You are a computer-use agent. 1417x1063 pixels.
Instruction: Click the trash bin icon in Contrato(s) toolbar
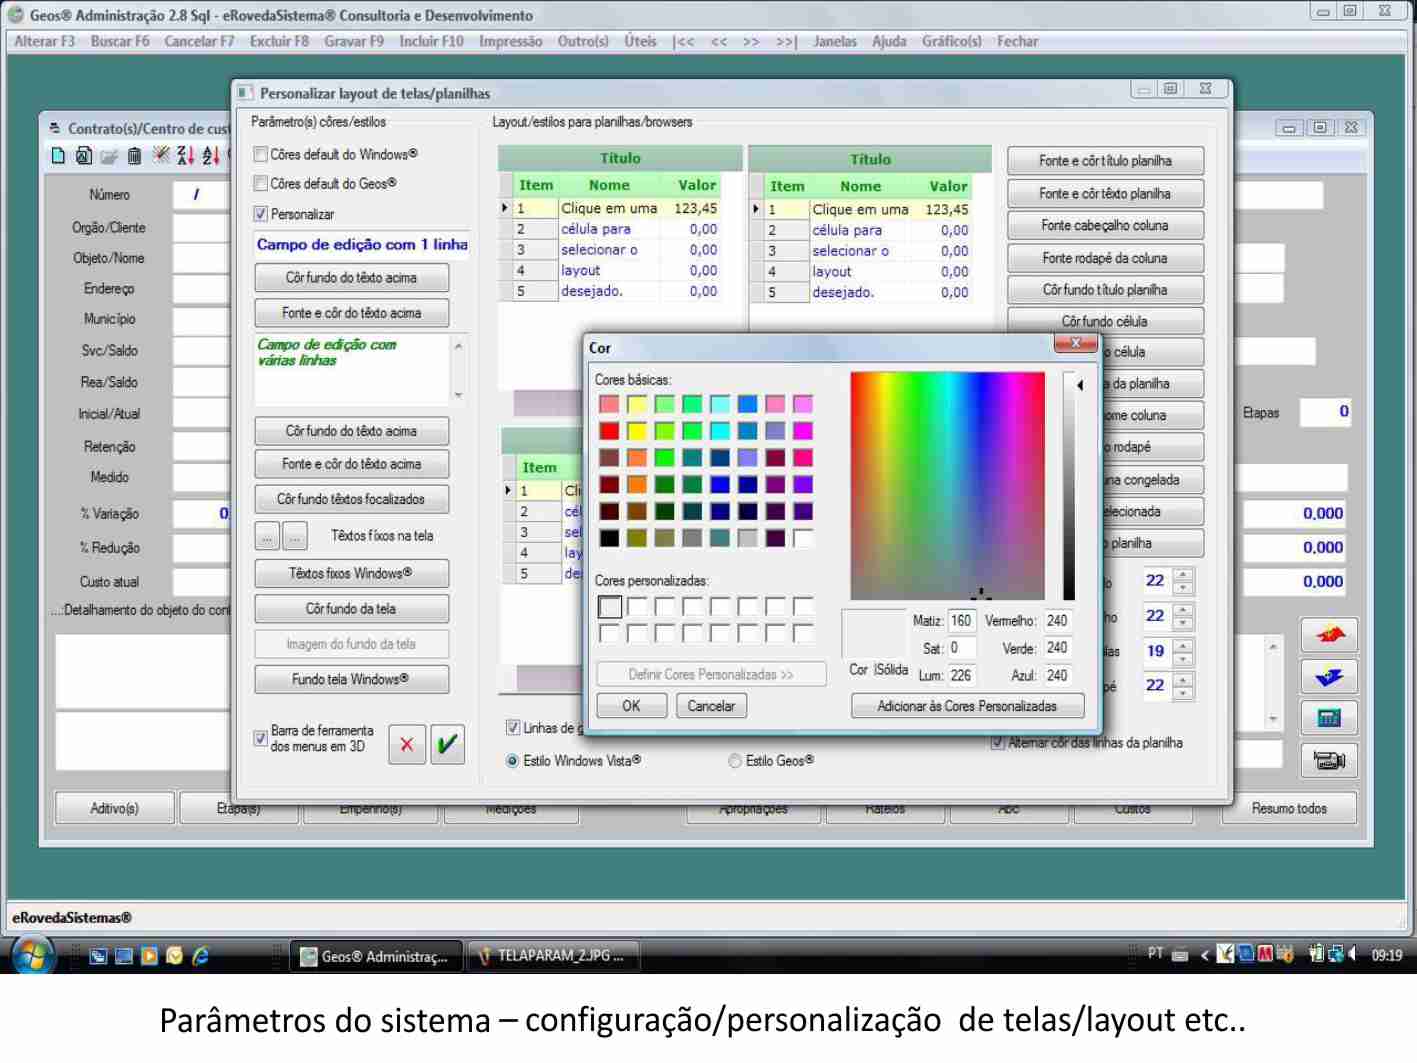[135, 156]
